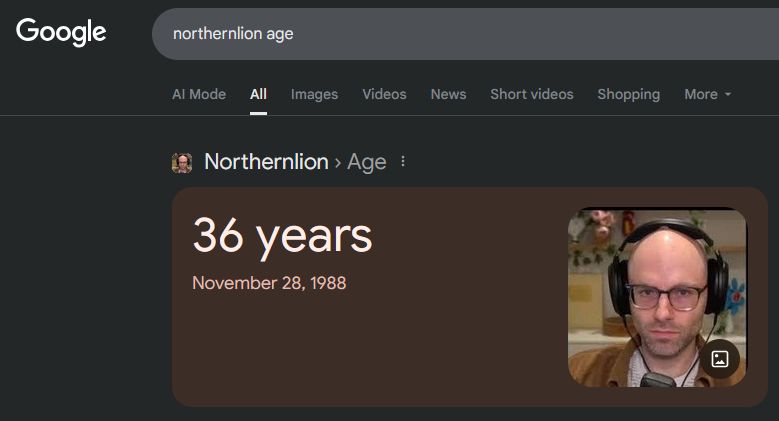Open the Northernlion heading link
779x421 pixels.
pos(266,162)
